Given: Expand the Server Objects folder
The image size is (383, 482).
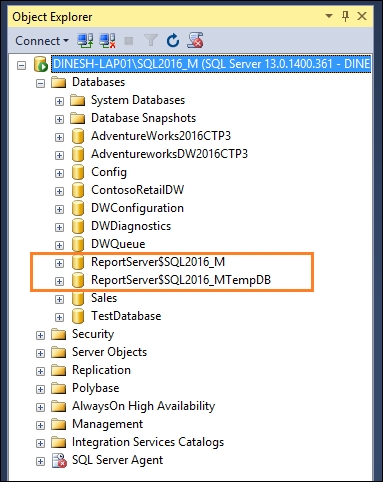Looking at the screenshot, I should click(40, 353).
